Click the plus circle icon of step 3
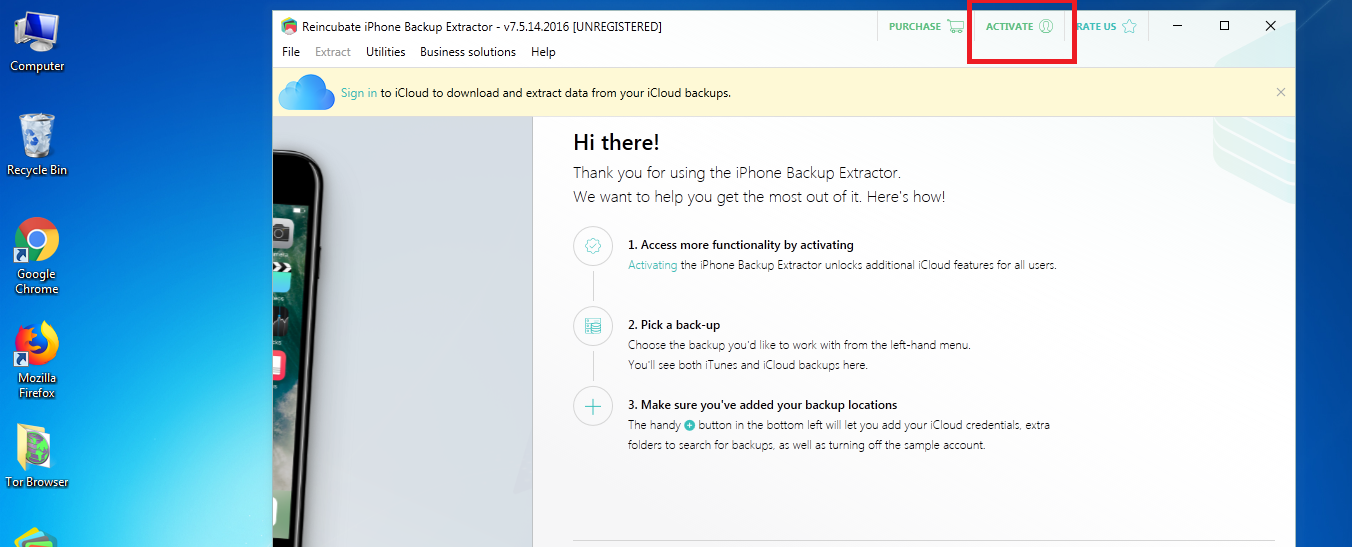1352x547 pixels. [593, 407]
